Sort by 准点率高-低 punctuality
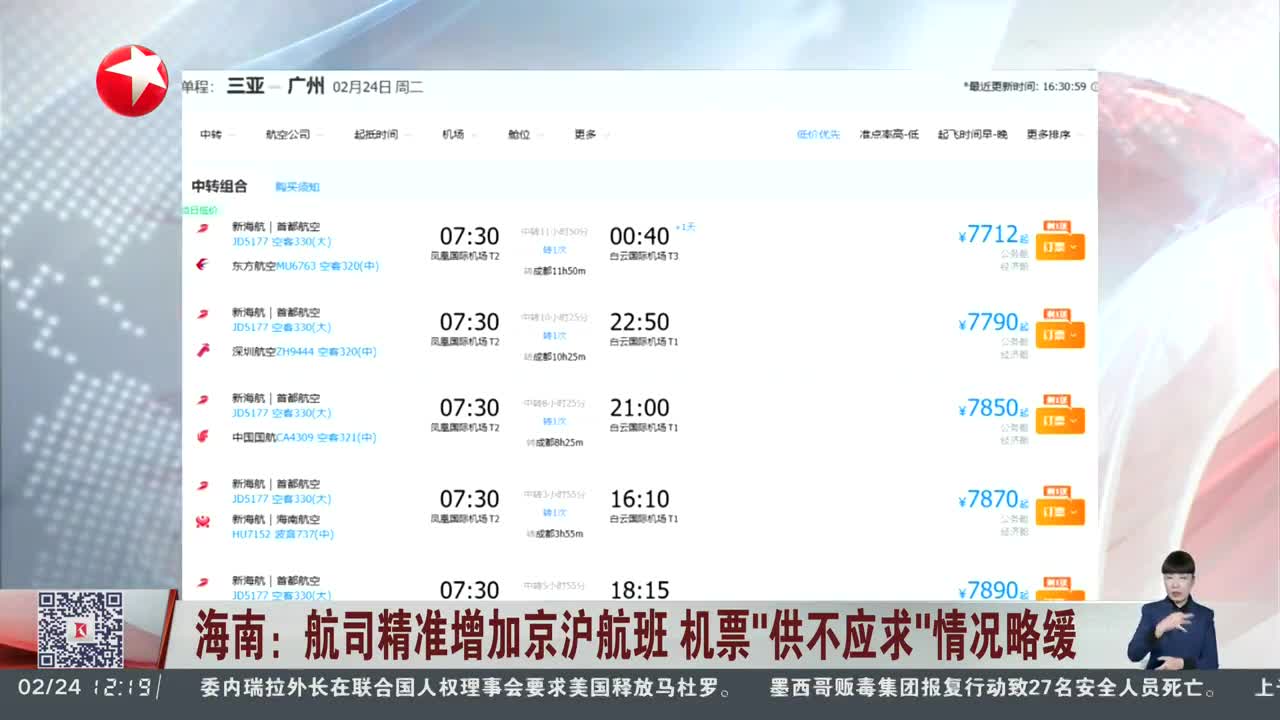This screenshot has height=720, width=1280. [x=888, y=135]
